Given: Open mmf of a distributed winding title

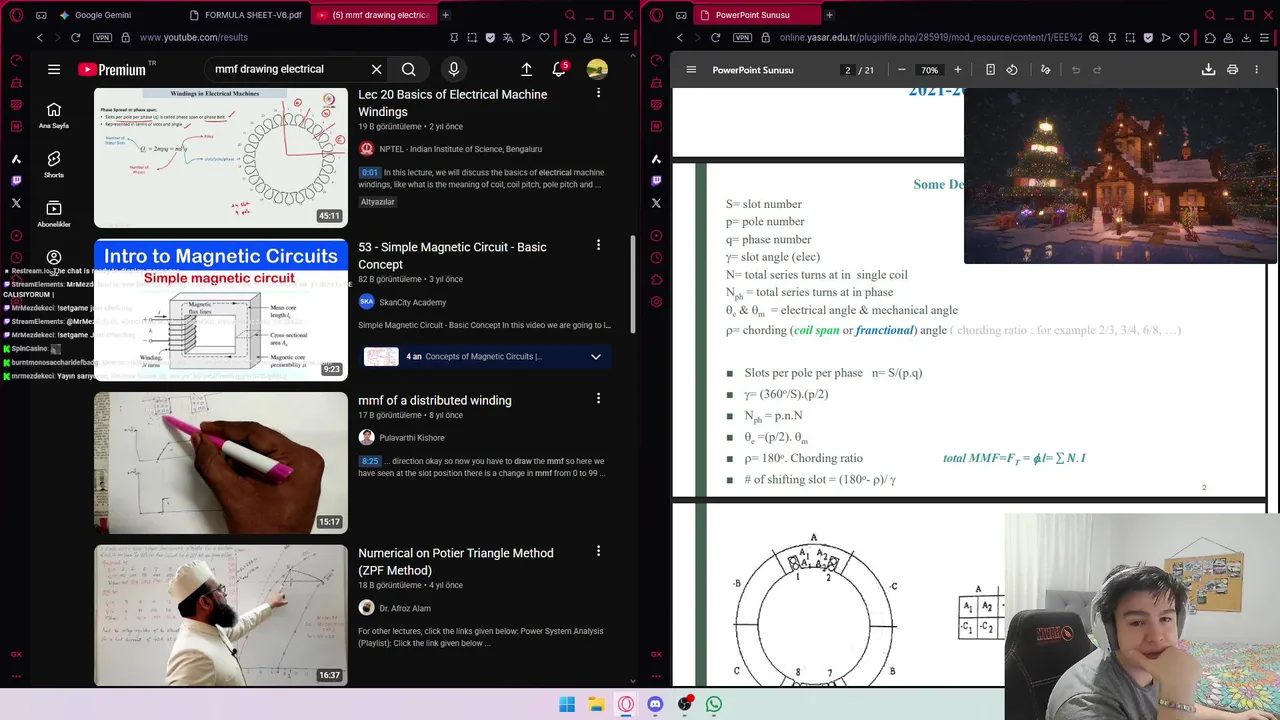Looking at the screenshot, I should (x=435, y=400).
